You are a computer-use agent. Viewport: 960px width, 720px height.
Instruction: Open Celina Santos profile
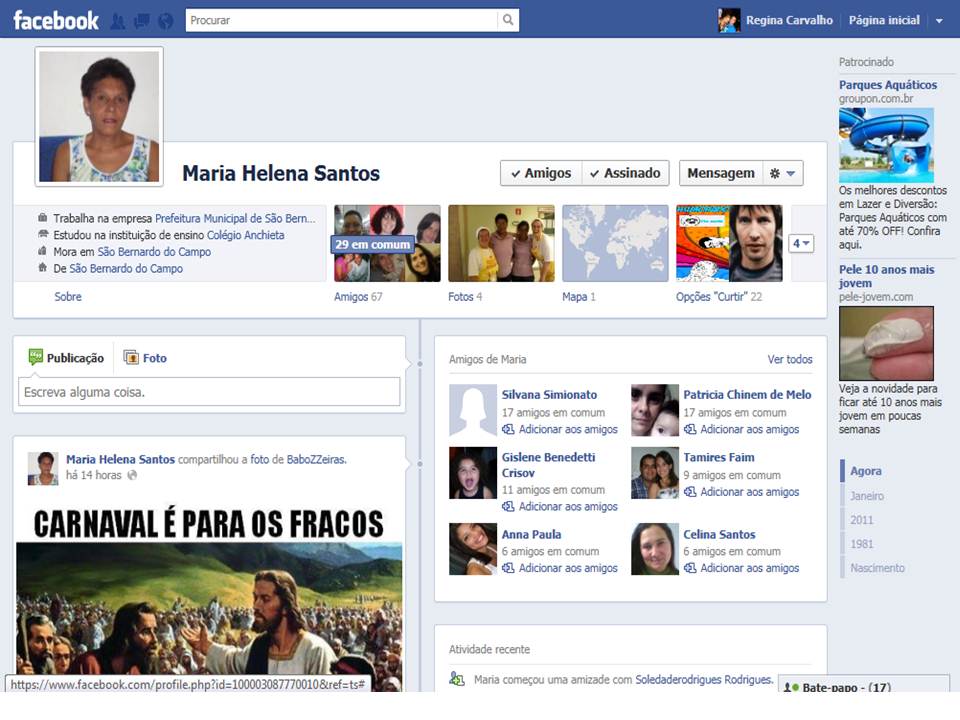click(719, 534)
